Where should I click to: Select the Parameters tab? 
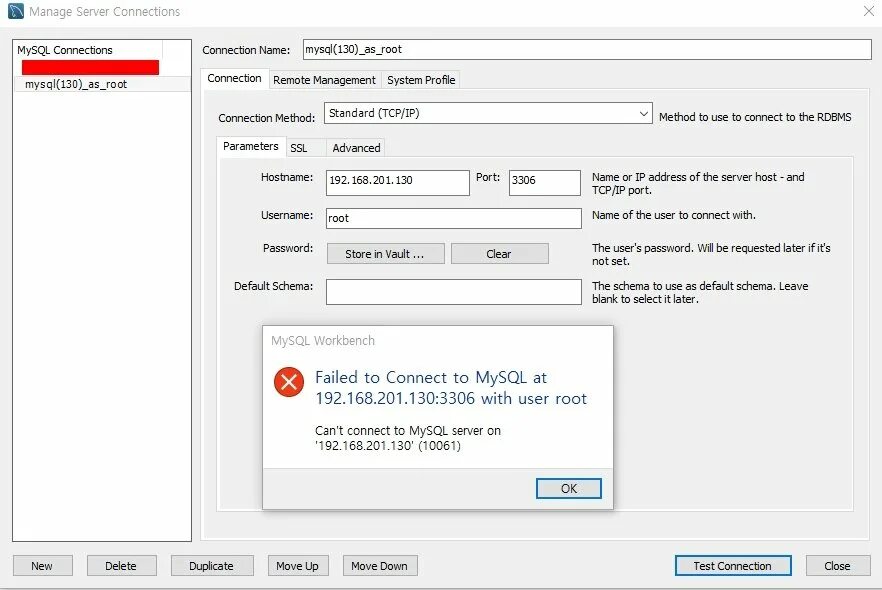click(x=250, y=146)
